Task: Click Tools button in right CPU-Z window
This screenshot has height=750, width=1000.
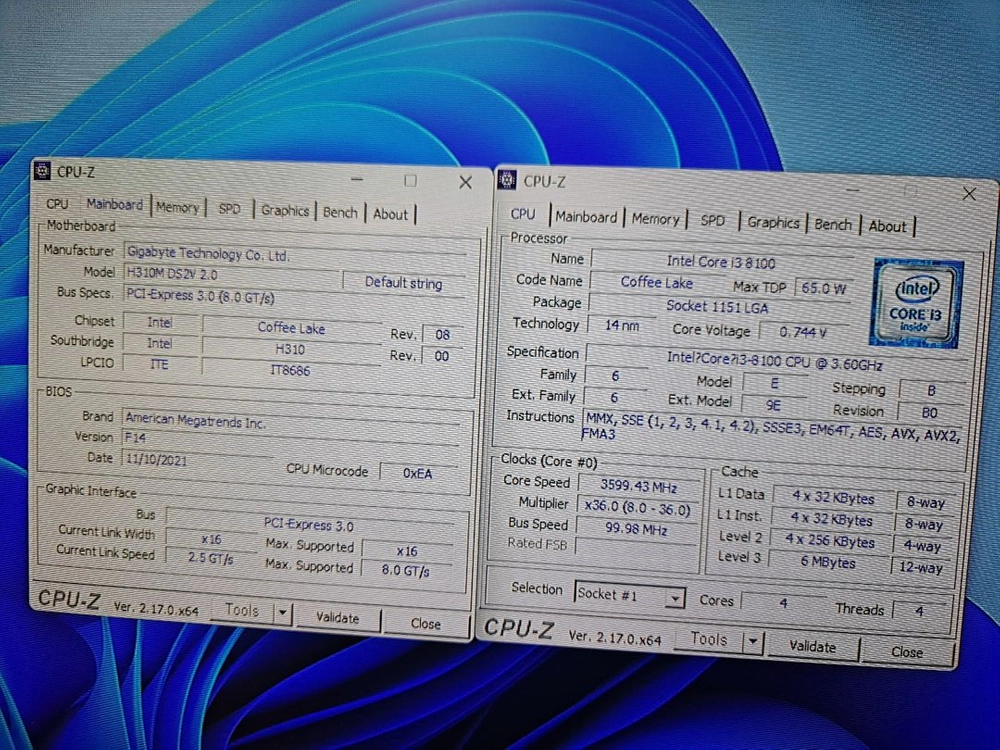Action: [709, 639]
